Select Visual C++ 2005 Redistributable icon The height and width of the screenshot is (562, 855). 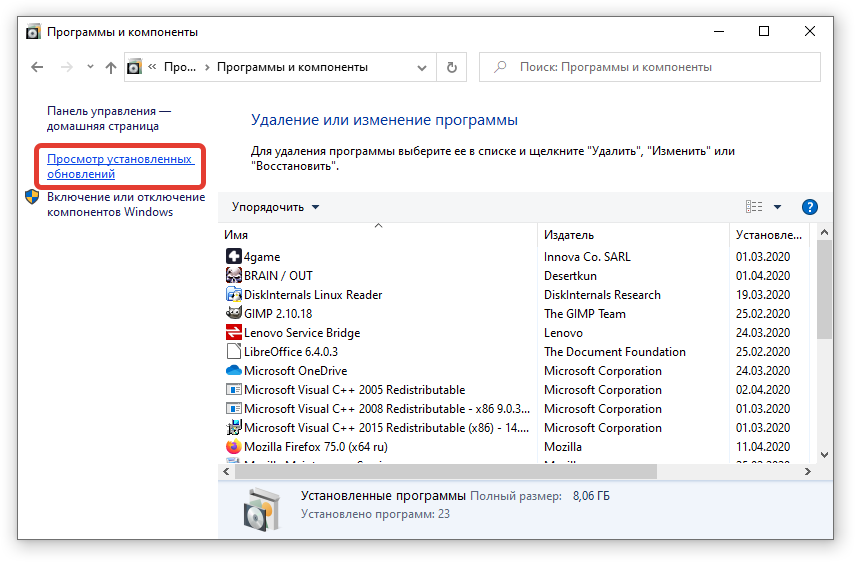pos(233,389)
